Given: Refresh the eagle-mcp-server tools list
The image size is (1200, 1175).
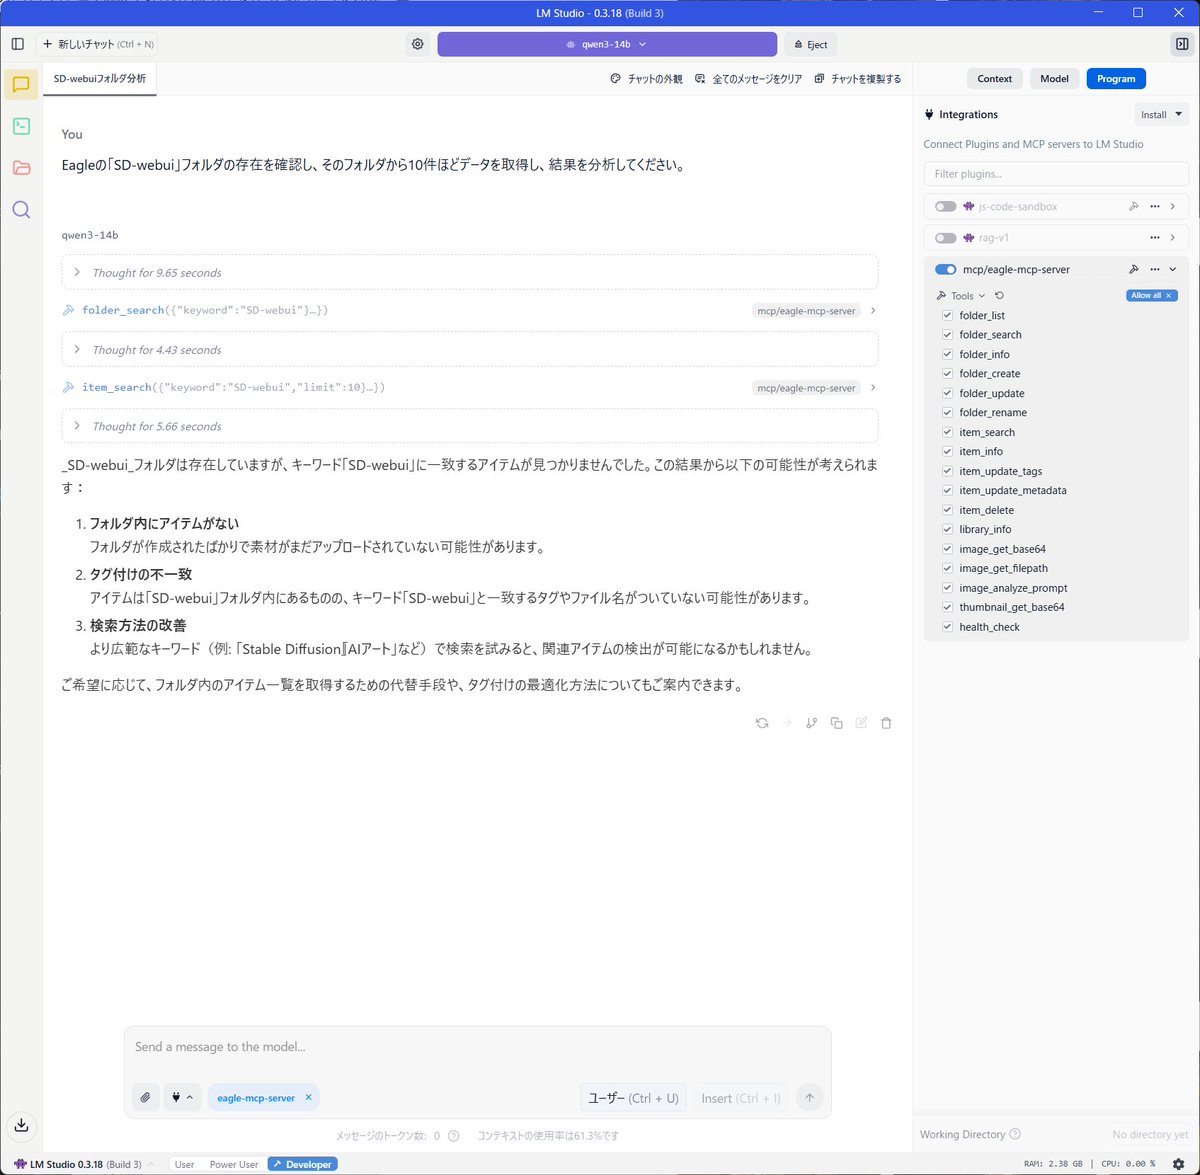Looking at the screenshot, I should tap(999, 296).
